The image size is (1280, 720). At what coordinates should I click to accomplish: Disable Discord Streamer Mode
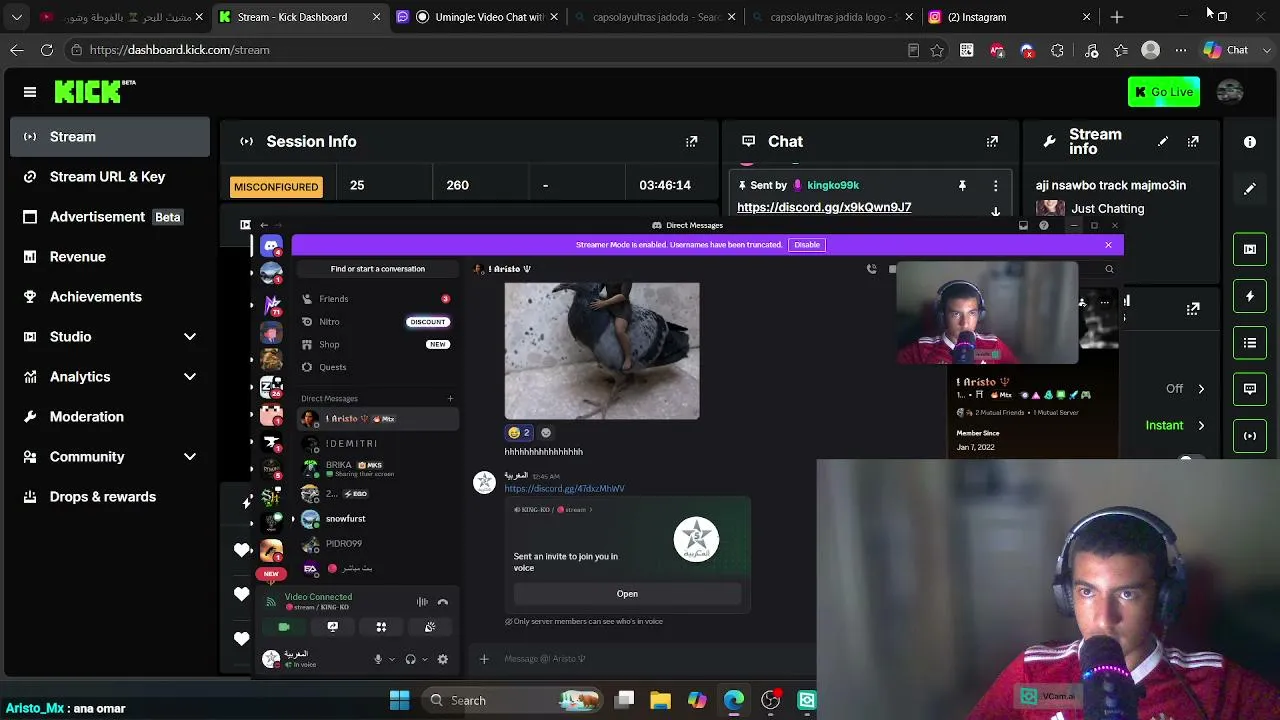coord(807,245)
